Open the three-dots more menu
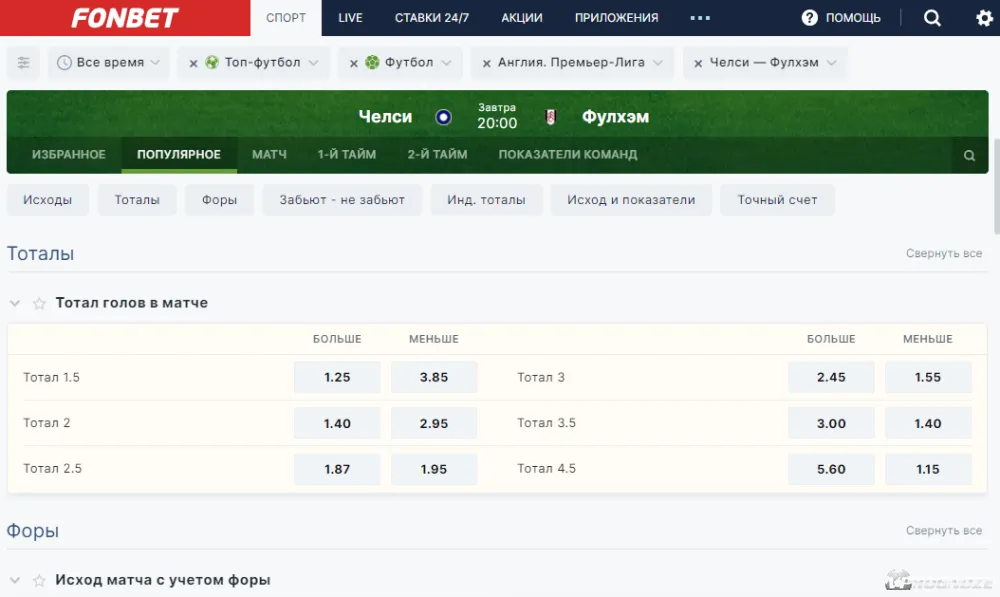Viewport: 1000px width, 597px height. pos(700,18)
